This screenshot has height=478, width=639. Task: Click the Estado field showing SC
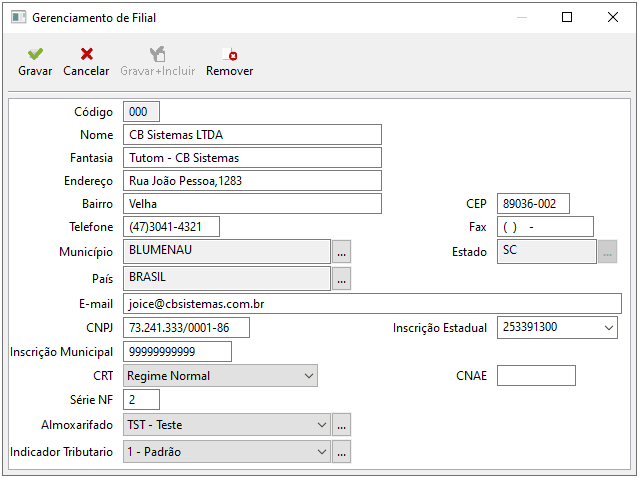click(x=546, y=251)
